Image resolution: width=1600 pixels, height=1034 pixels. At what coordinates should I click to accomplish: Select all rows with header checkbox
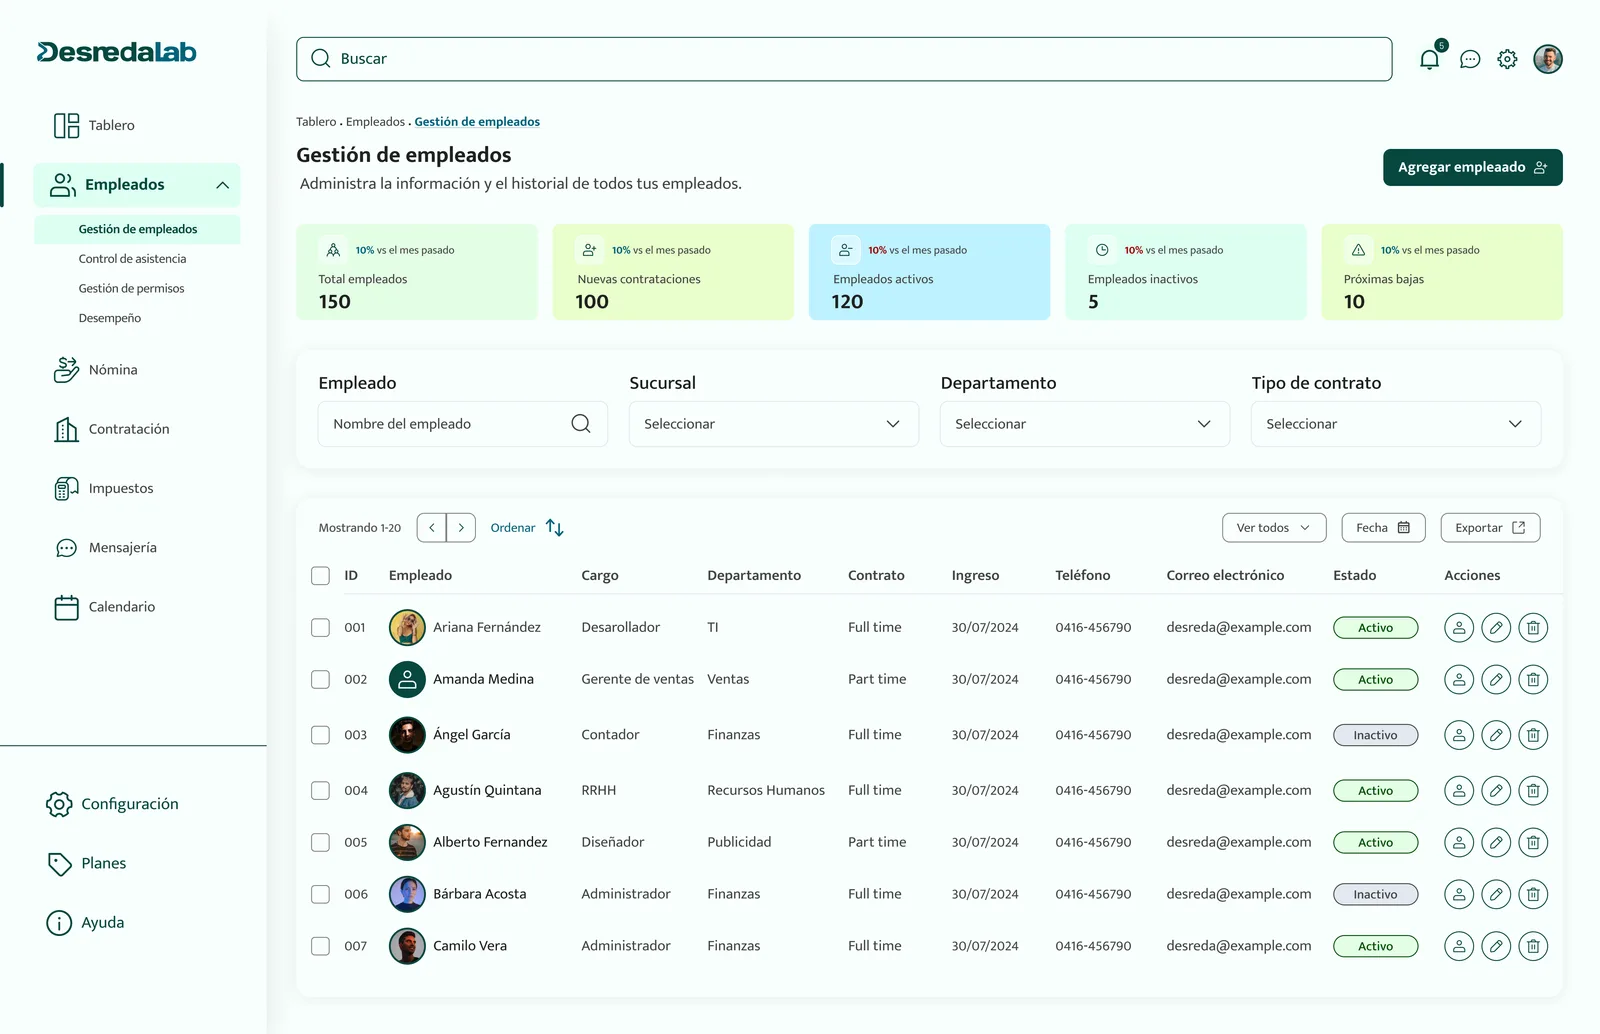(320, 576)
